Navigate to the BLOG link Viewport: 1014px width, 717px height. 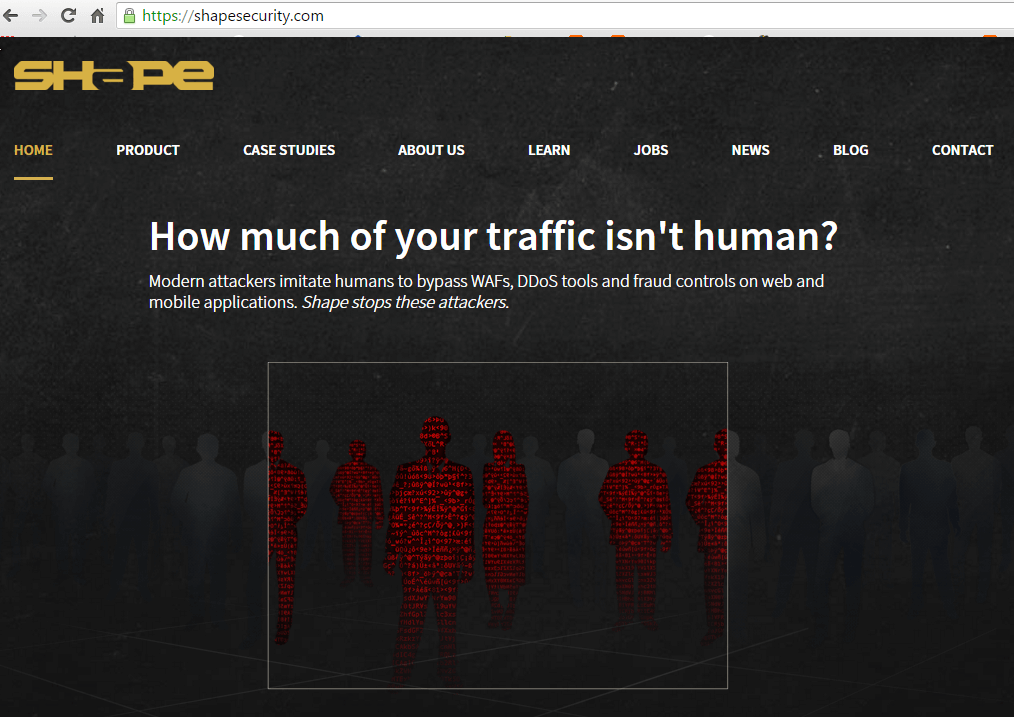851,150
